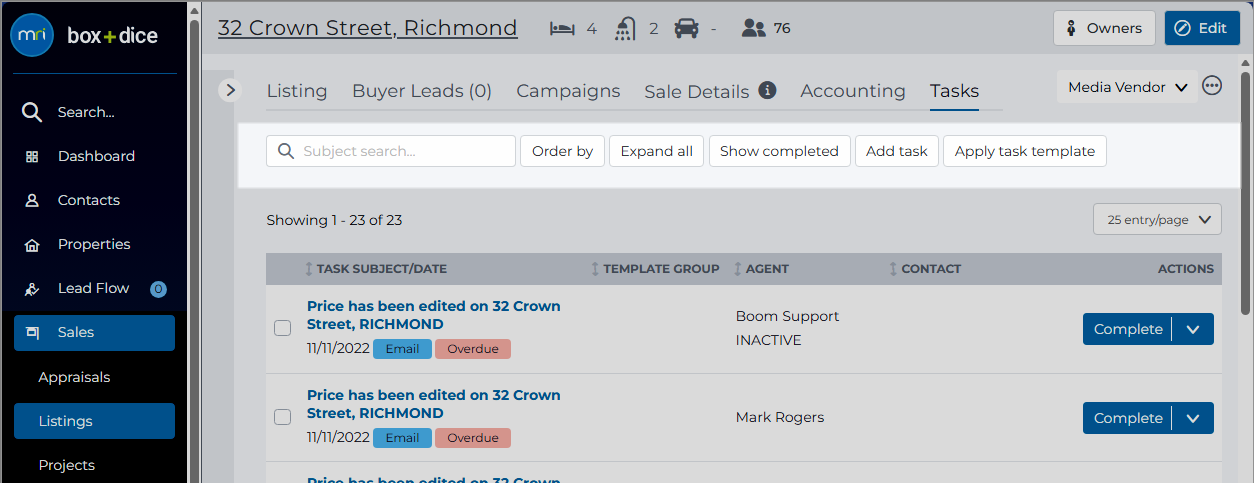Click the Lead Flow count badge
This screenshot has height=483, width=1254.
pyautogui.click(x=158, y=289)
